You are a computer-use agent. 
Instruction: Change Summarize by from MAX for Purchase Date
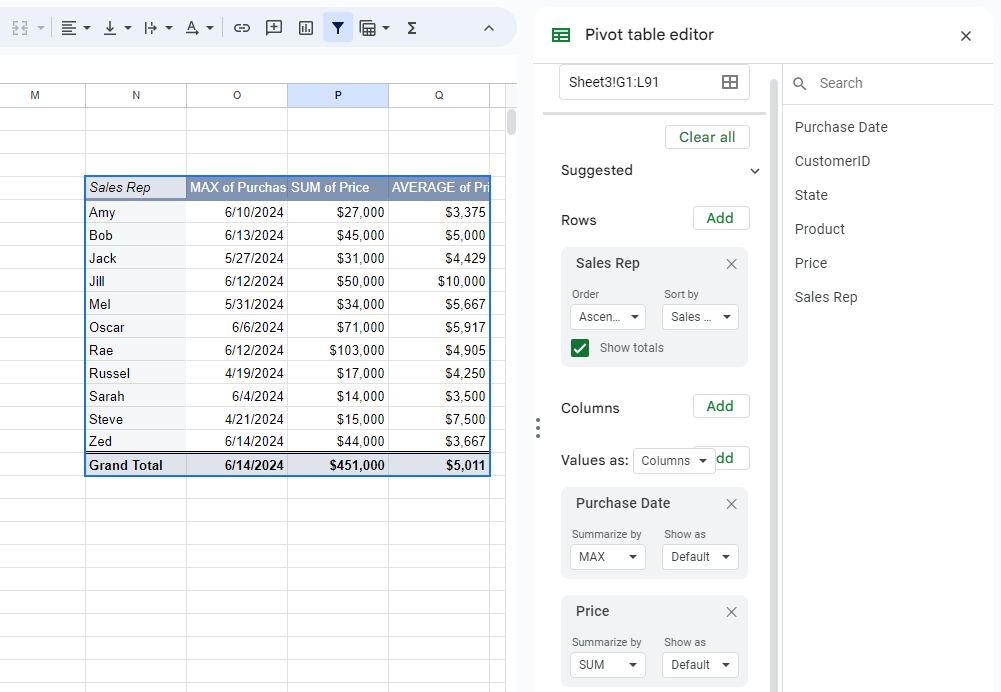point(607,556)
